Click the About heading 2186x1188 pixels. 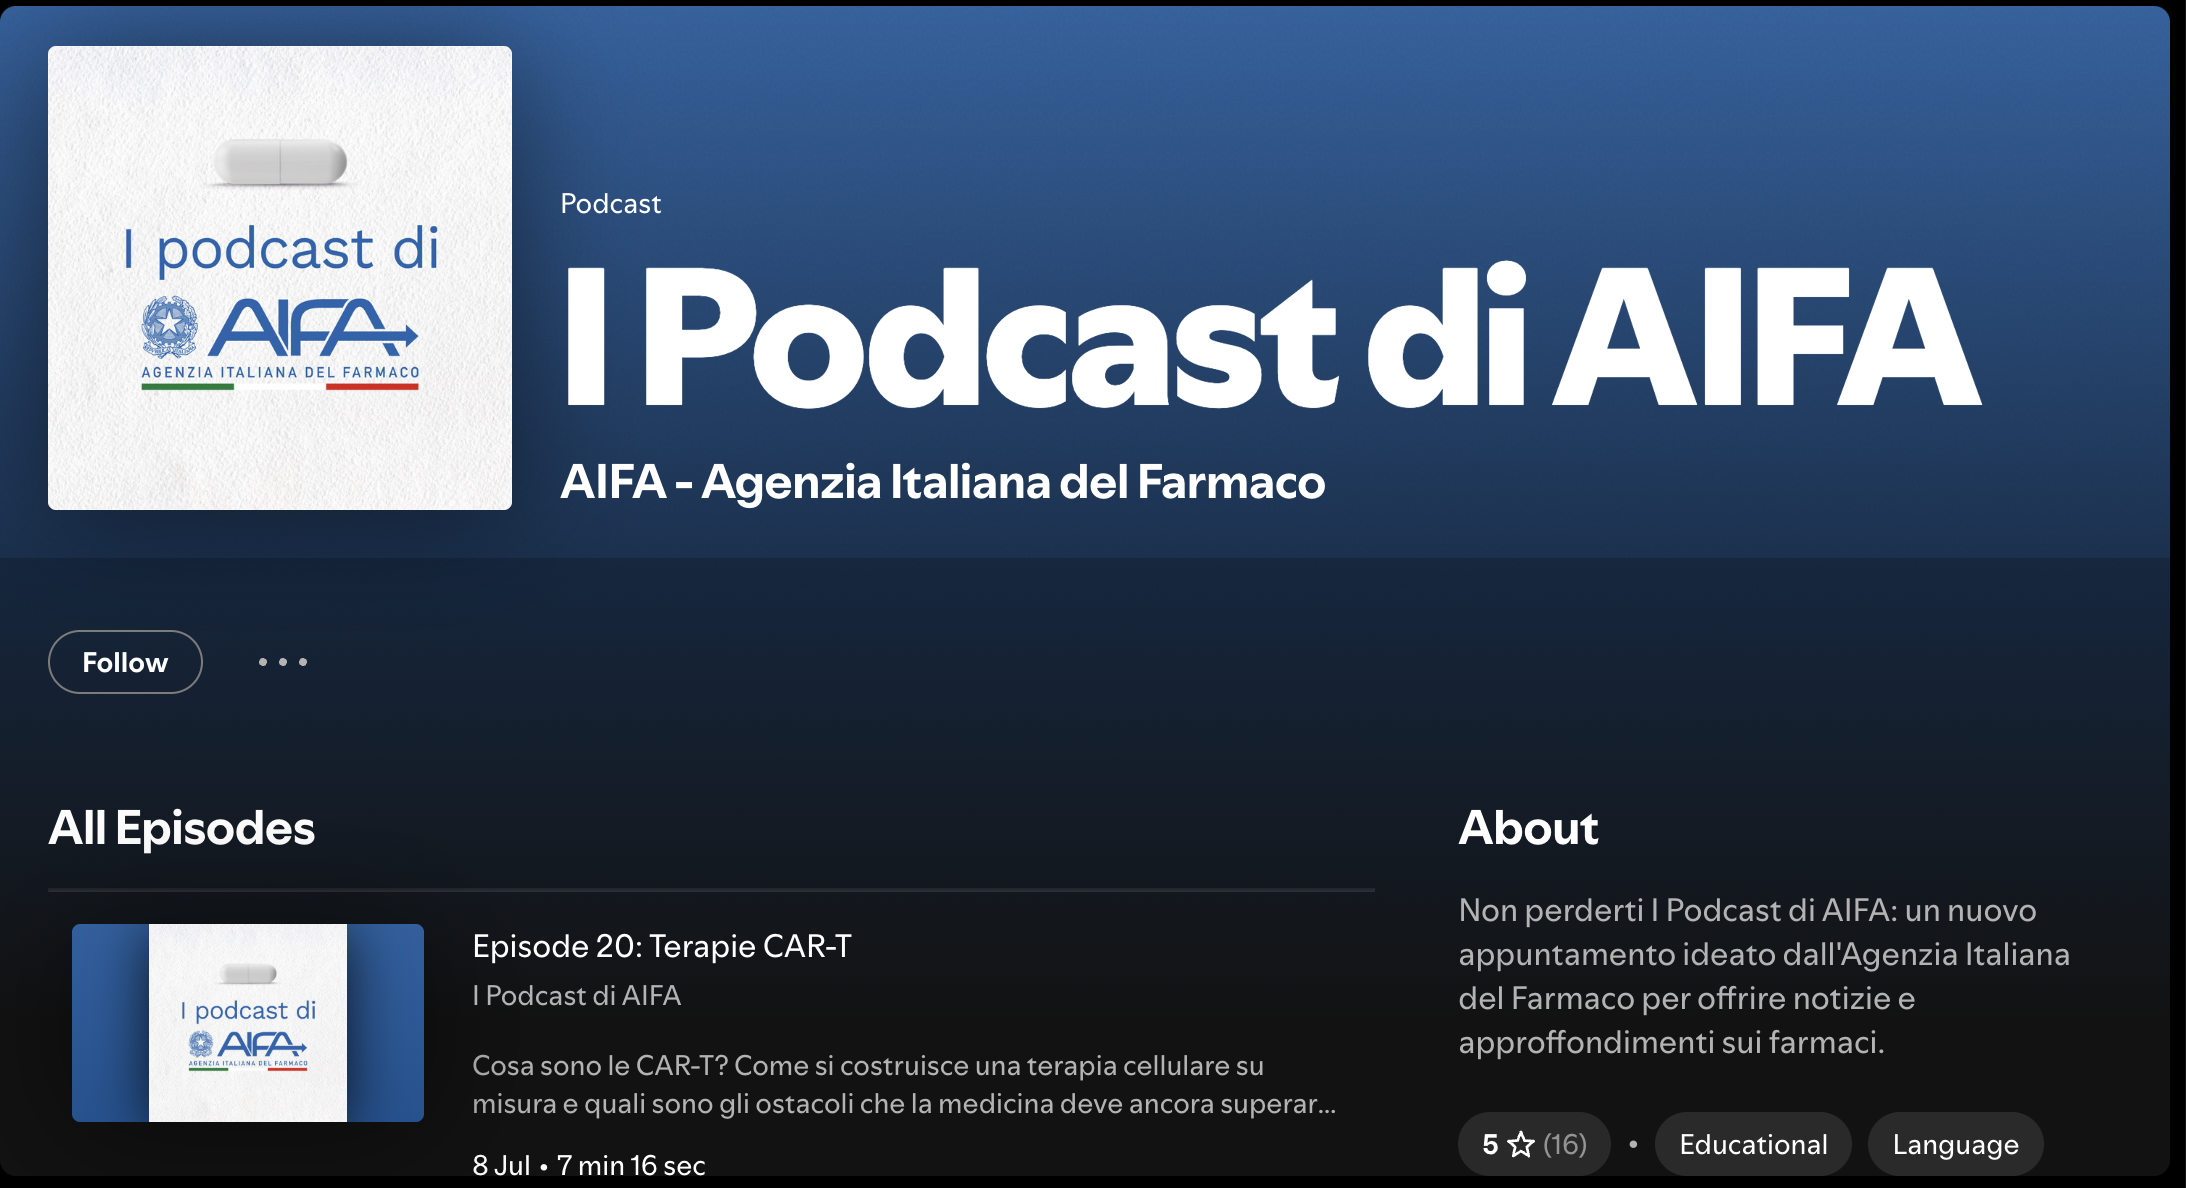click(1528, 828)
